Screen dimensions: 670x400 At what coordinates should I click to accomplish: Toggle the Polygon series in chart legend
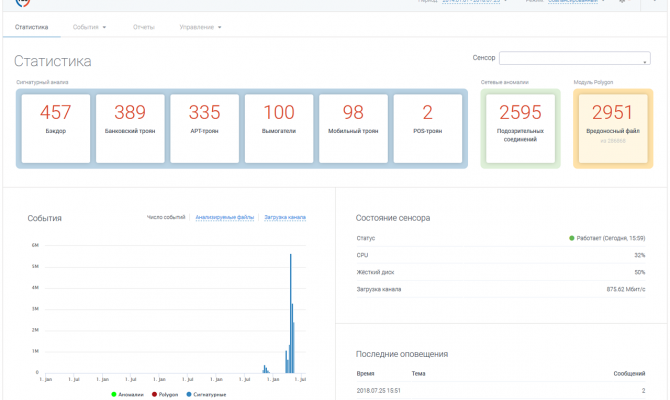[x=166, y=394]
